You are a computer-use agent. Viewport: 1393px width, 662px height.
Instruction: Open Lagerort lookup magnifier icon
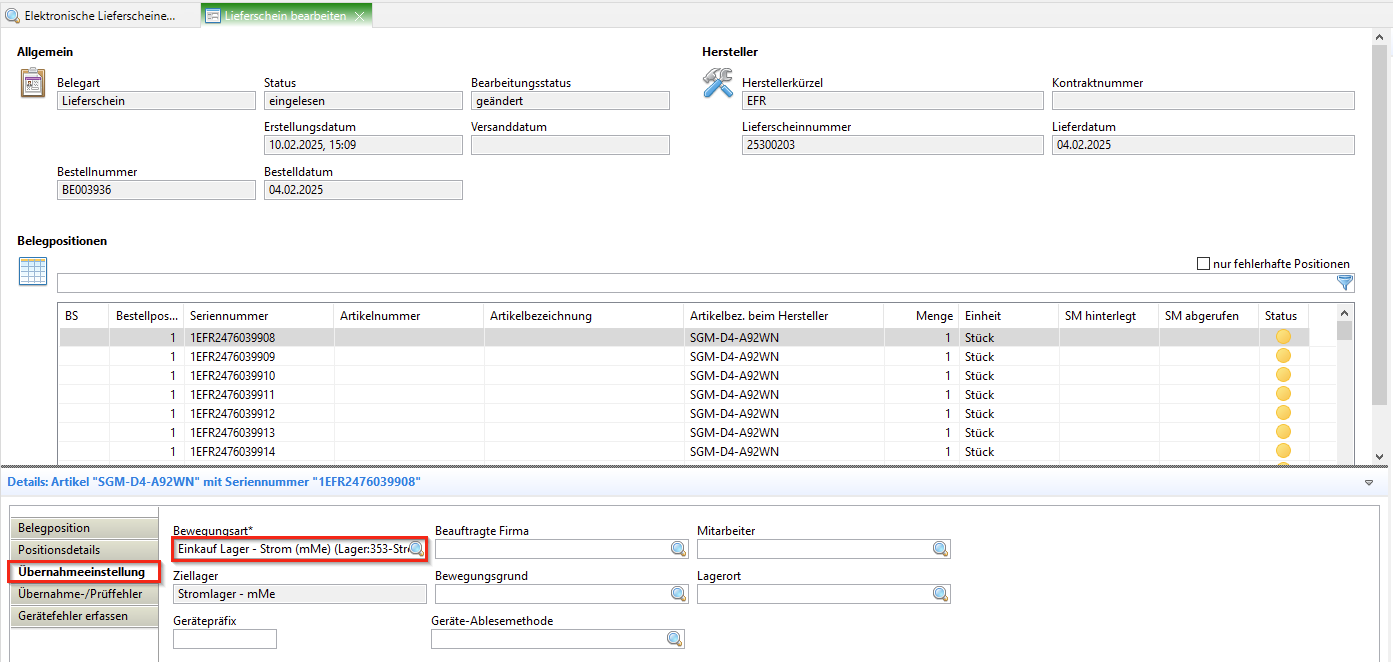pyautogui.click(x=940, y=594)
